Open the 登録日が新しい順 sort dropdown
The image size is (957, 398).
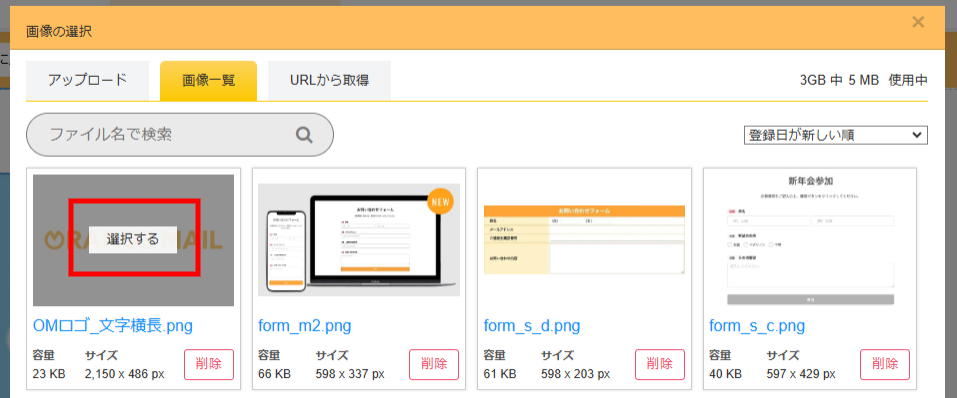[836, 136]
